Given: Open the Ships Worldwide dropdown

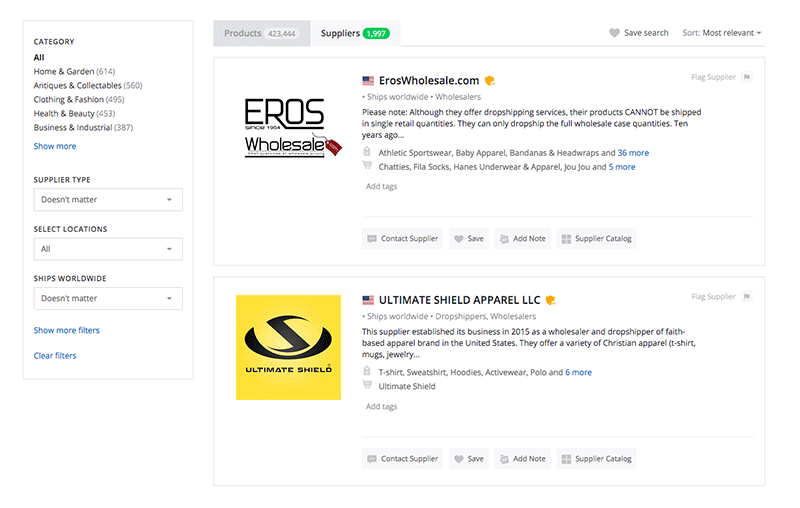Looking at the screenshot, I should [108, 298].
